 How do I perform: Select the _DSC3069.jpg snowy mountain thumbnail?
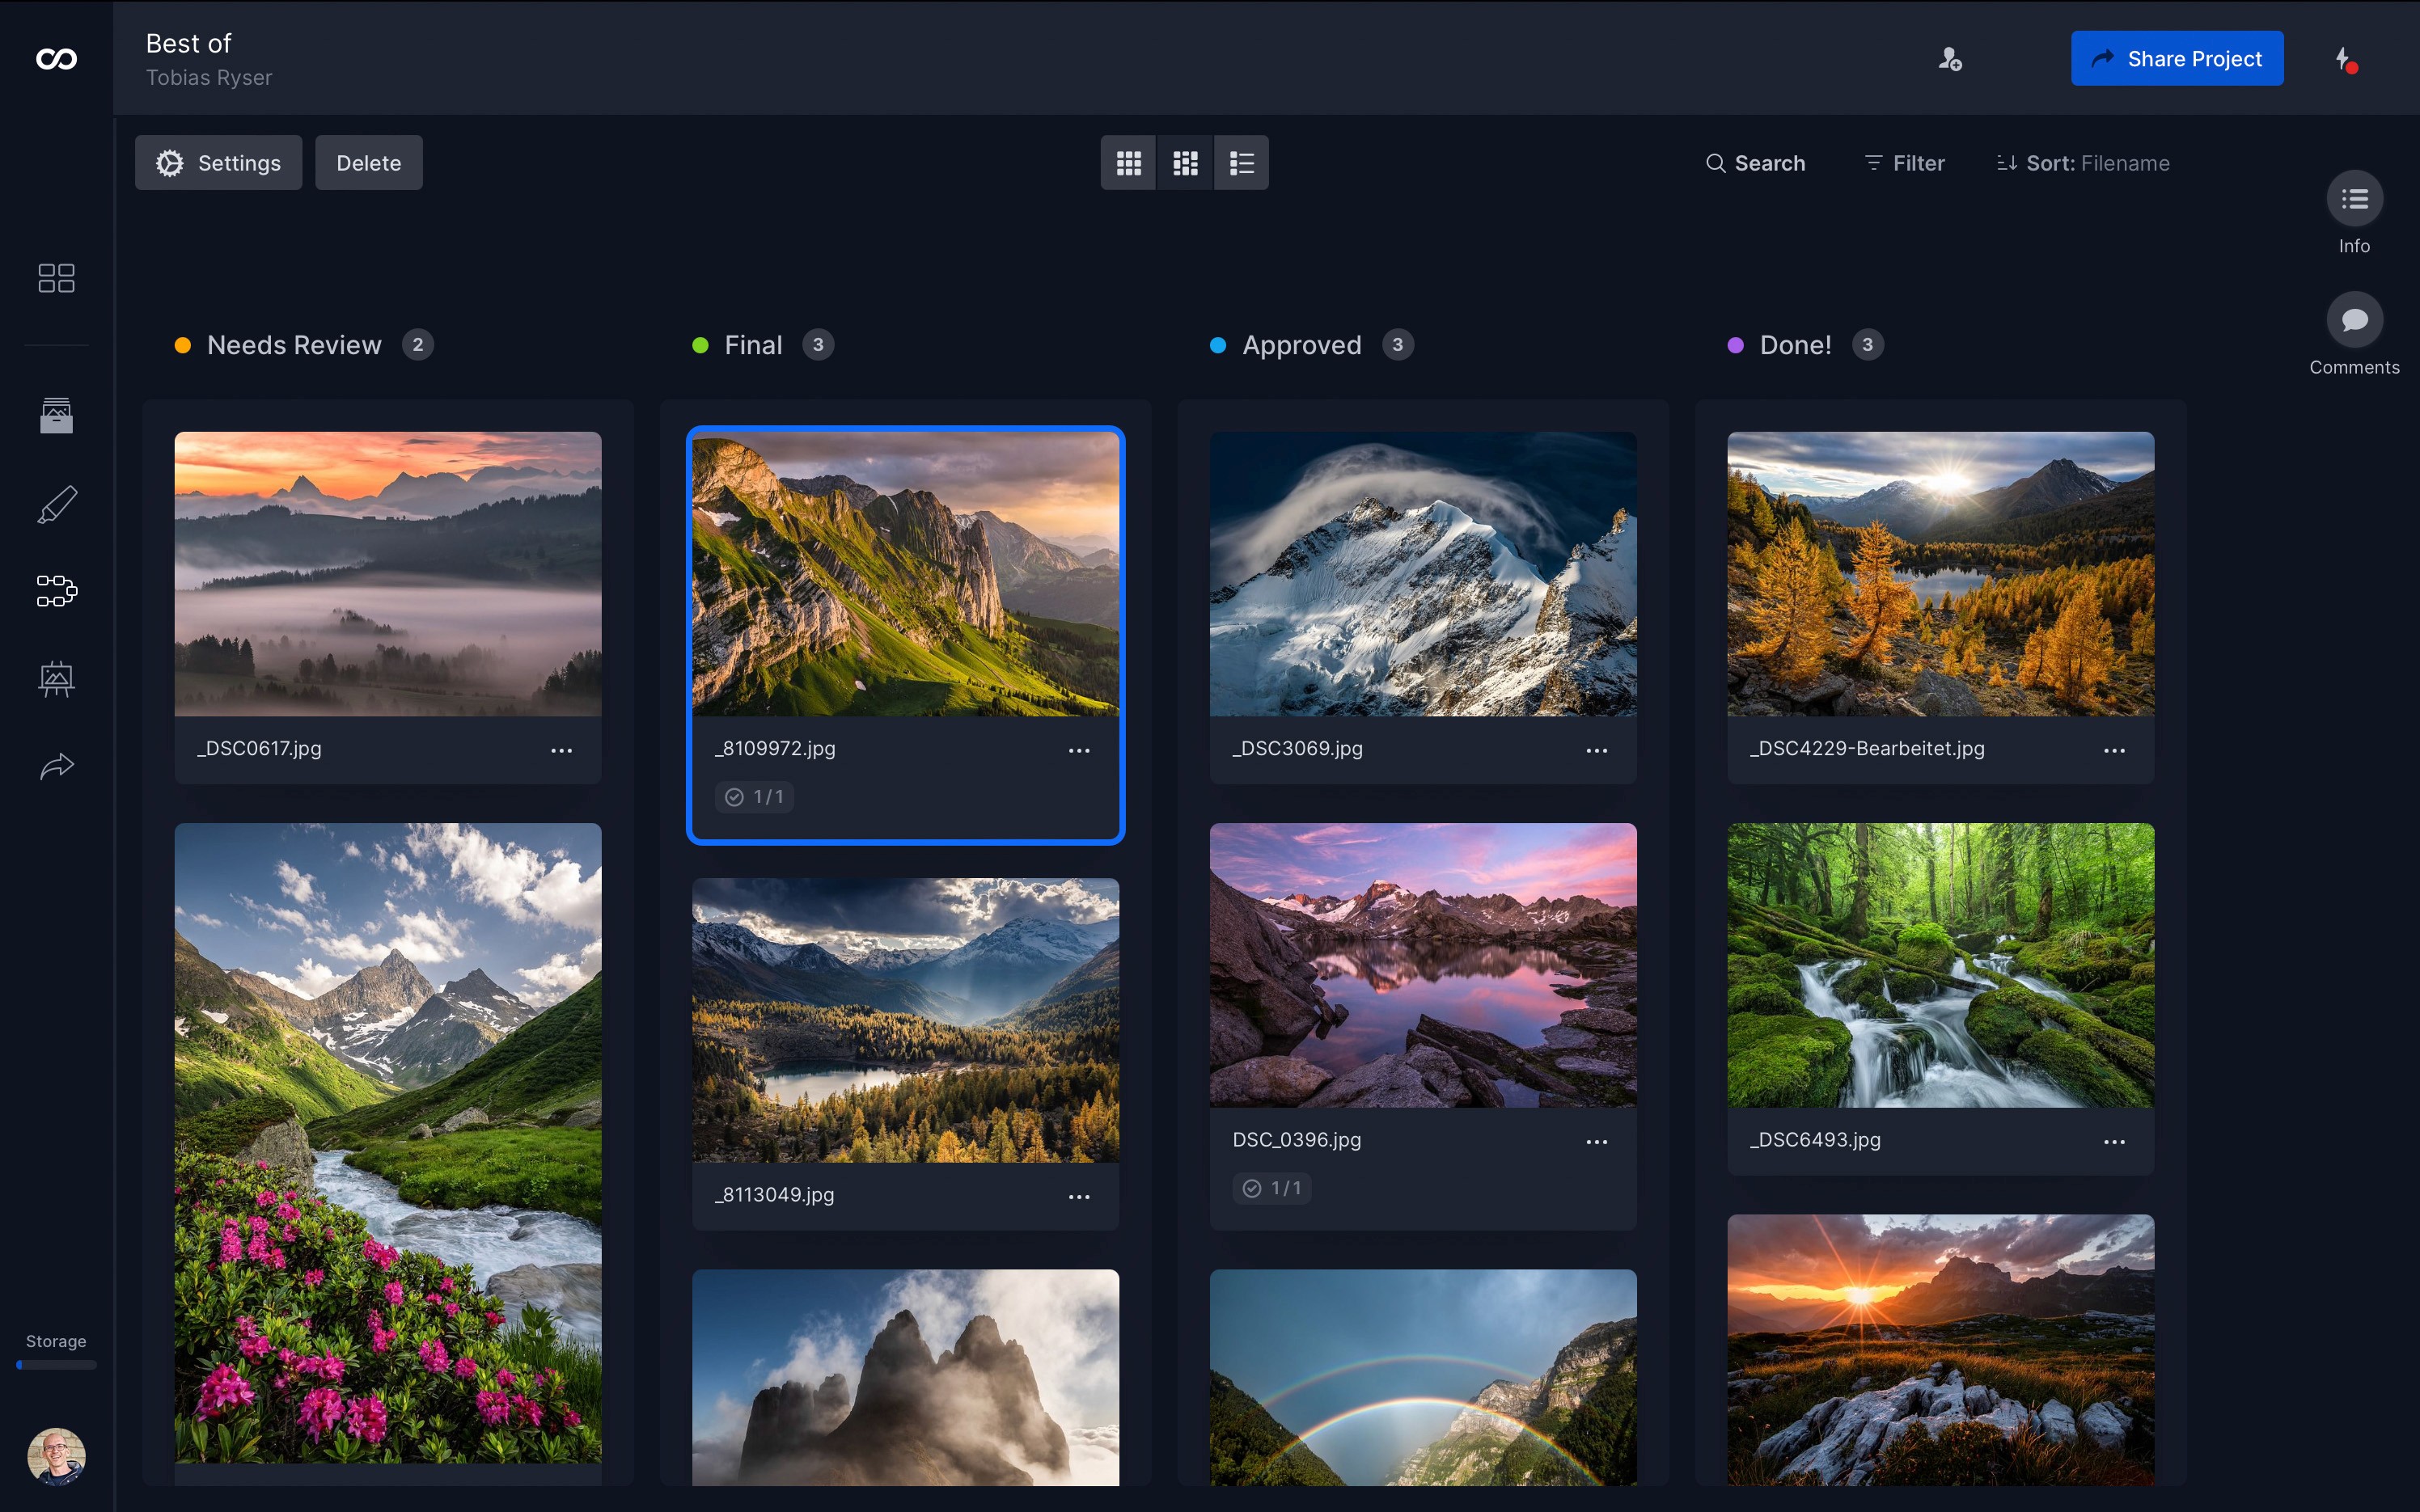[1422, 573]
